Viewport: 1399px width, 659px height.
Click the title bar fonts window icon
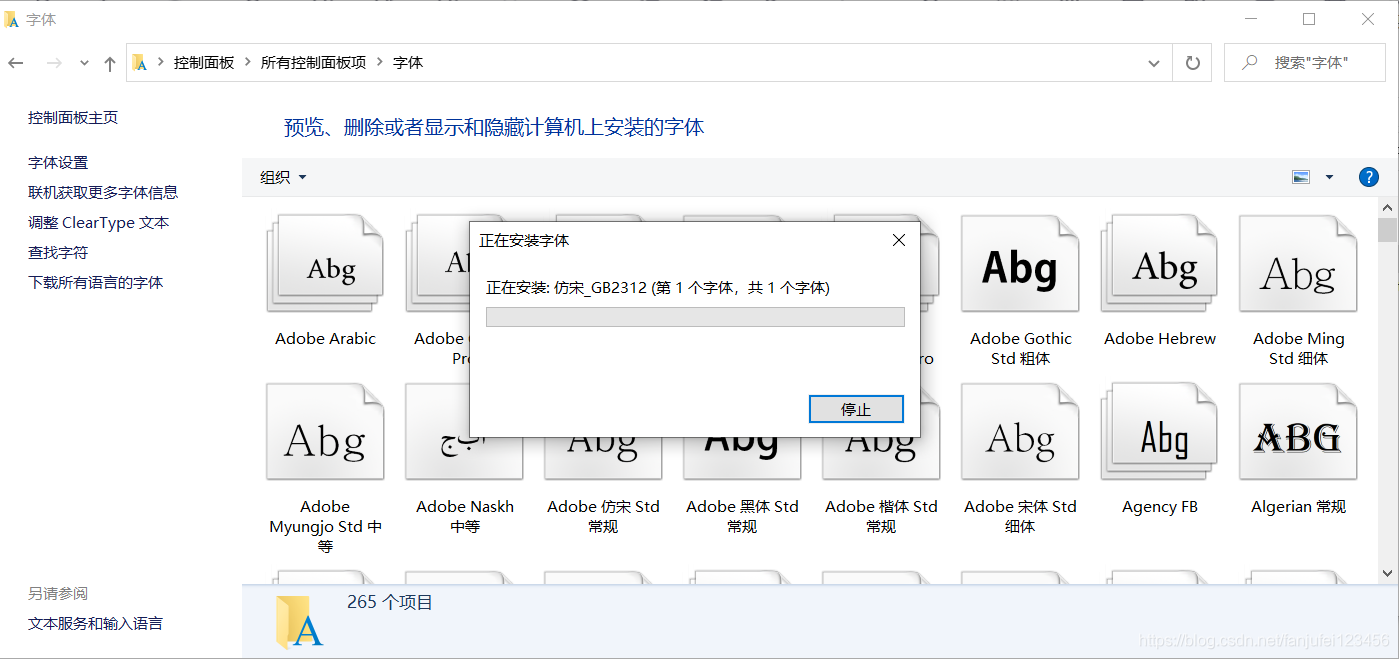click(12, 19)
